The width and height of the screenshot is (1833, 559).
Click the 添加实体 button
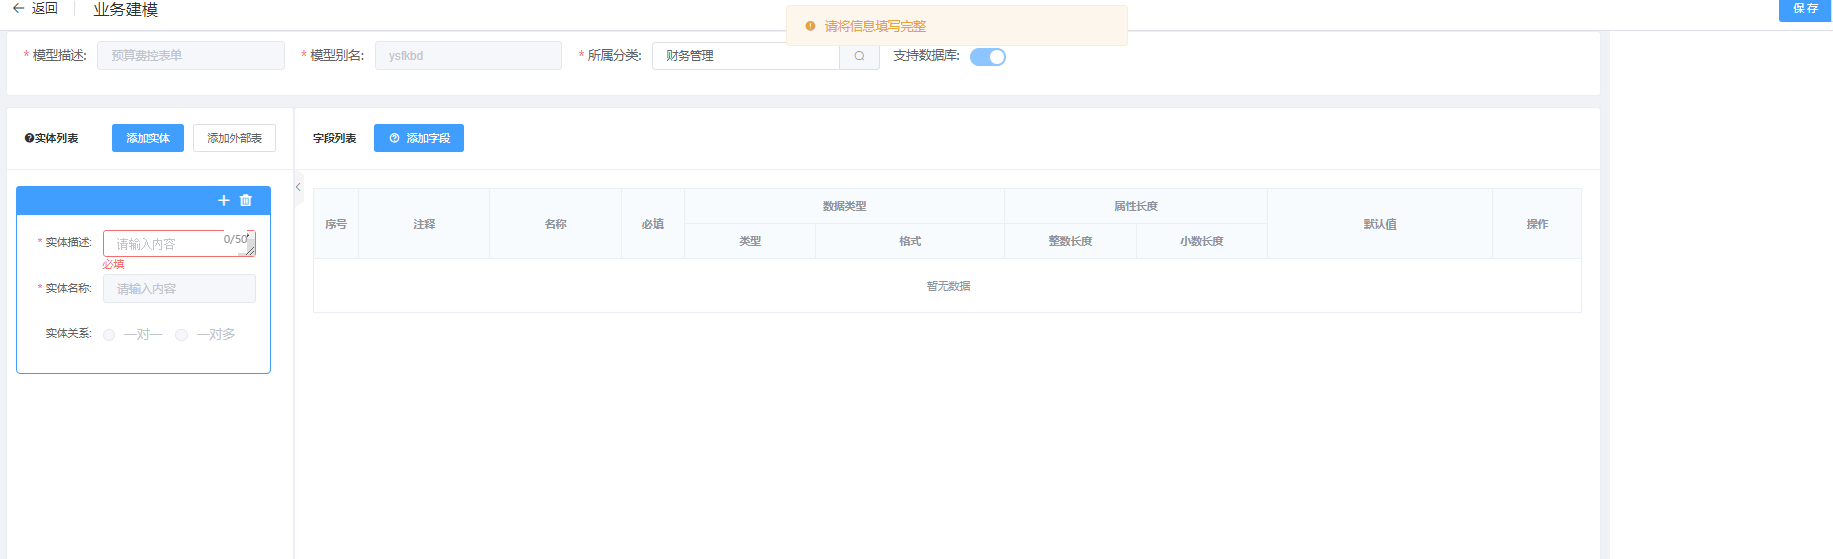(x=148, y=138)
